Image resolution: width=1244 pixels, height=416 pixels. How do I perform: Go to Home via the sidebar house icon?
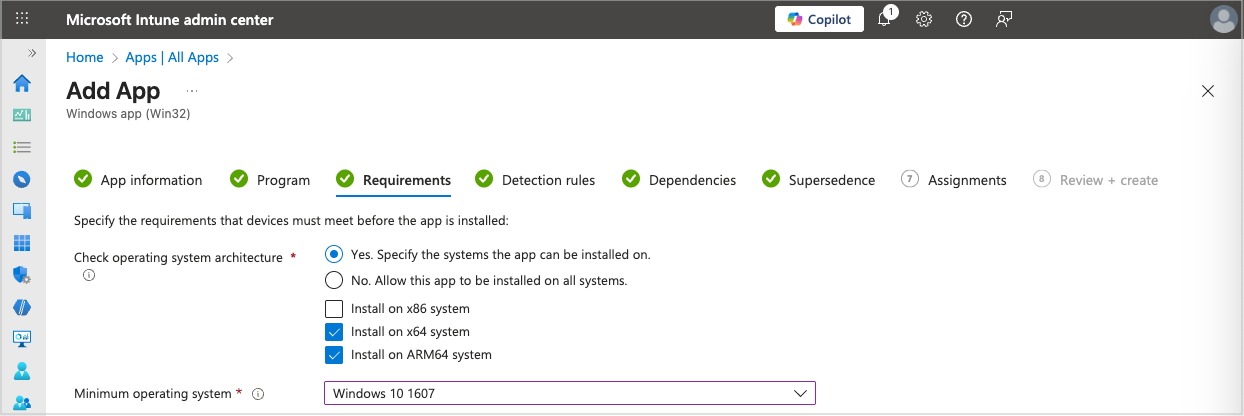click(x=22, y=83)
